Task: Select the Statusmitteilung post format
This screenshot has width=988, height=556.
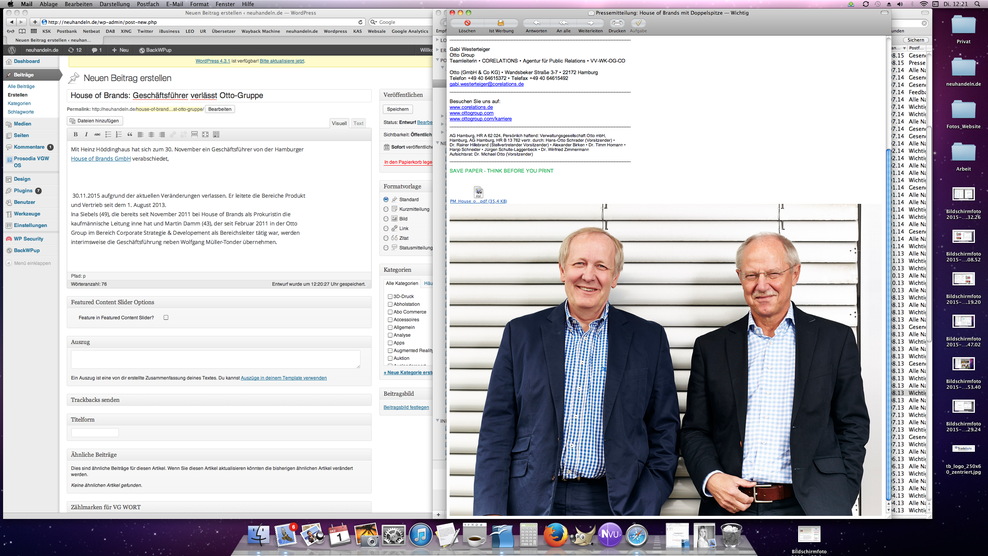Action: tap(386, 248)
